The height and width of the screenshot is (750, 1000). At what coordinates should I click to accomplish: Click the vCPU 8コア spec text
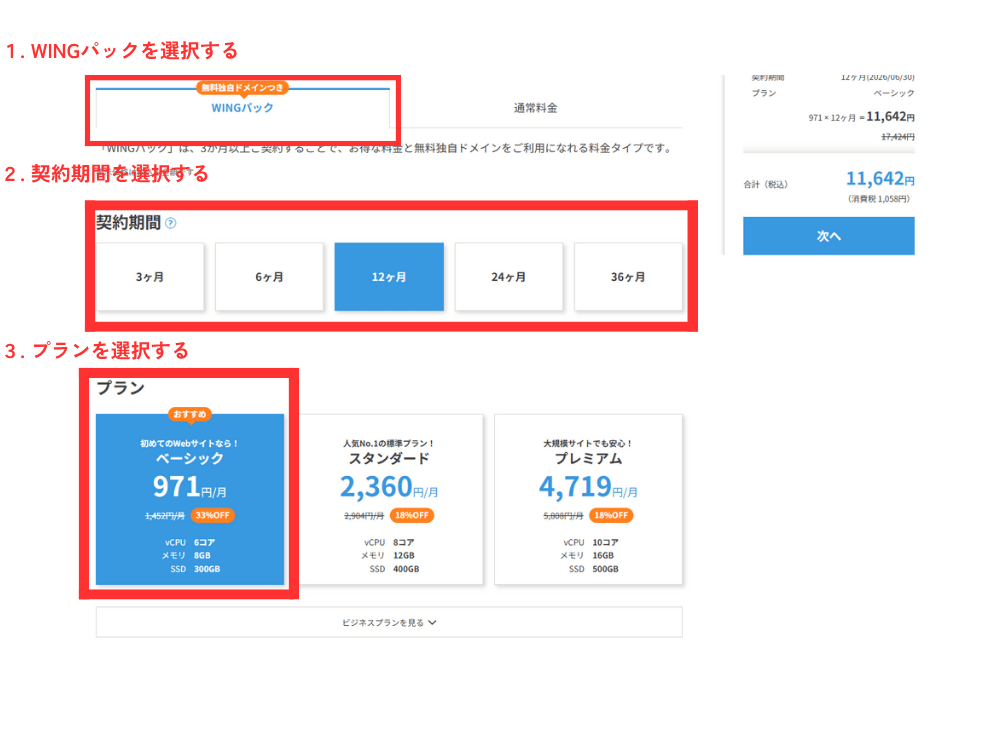coord(389,542)
